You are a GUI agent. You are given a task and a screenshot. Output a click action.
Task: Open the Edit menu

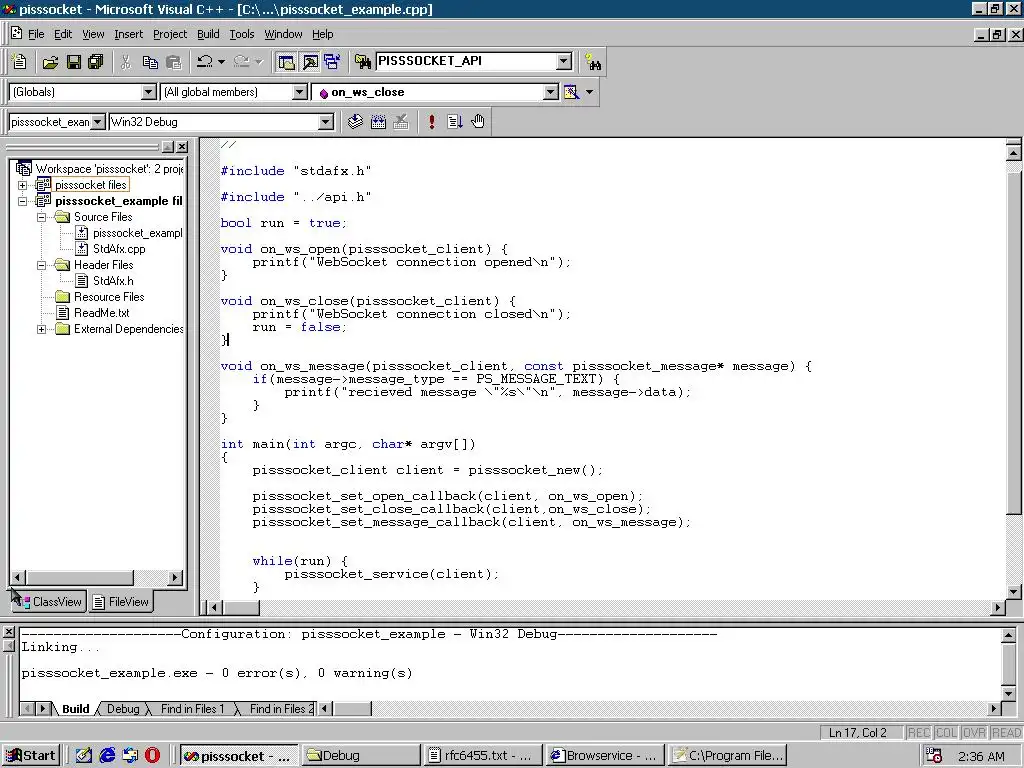(x=63, y=34)
